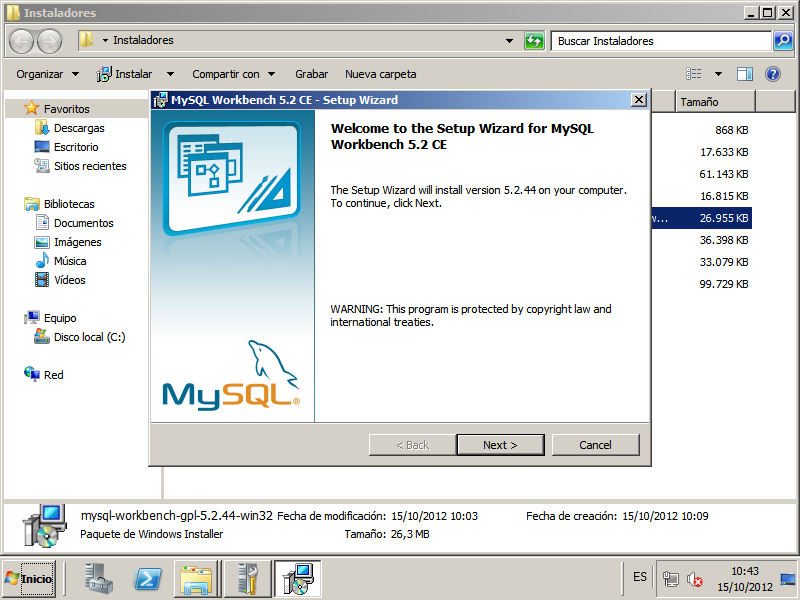Open Windows Explorer taskbar icon

pyautogui.click(x=196, y=579)
